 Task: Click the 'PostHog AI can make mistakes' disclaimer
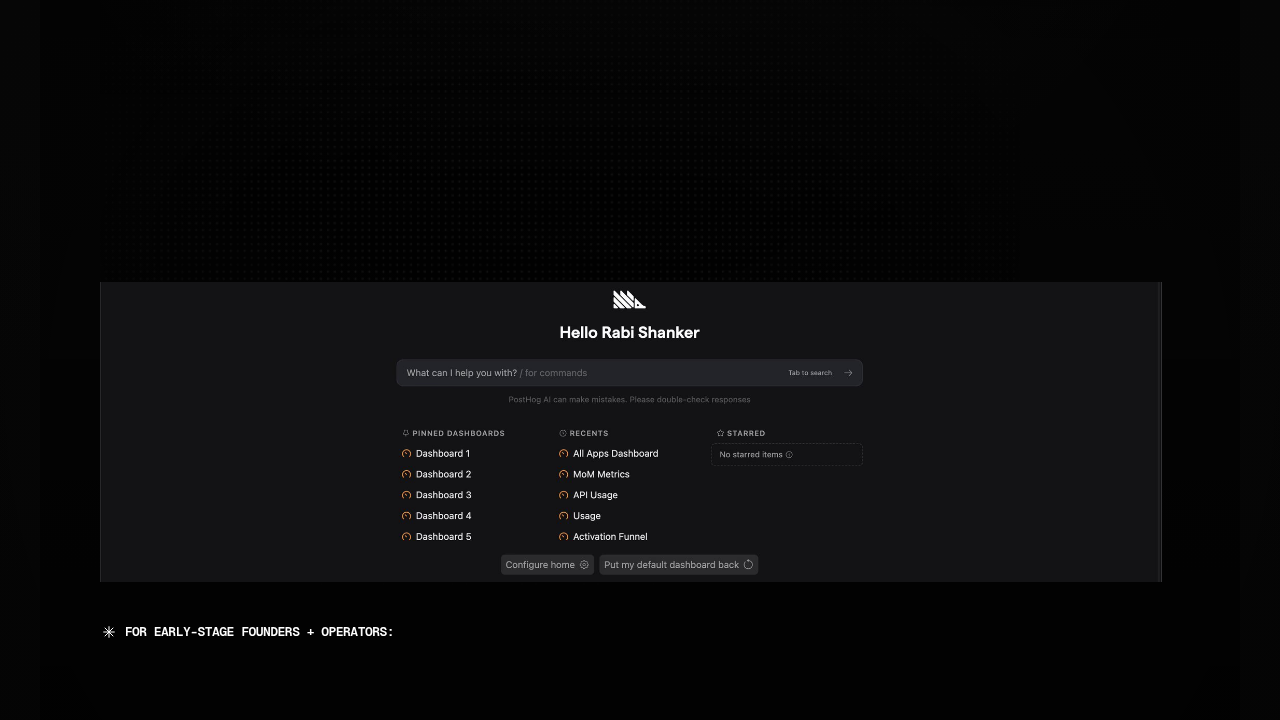pyautogui.click(x=629, y=400)
